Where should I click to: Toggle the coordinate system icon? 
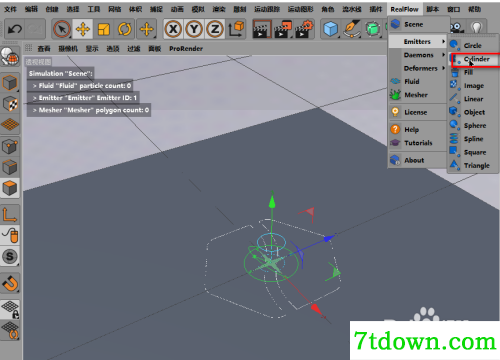click(236, 29)
